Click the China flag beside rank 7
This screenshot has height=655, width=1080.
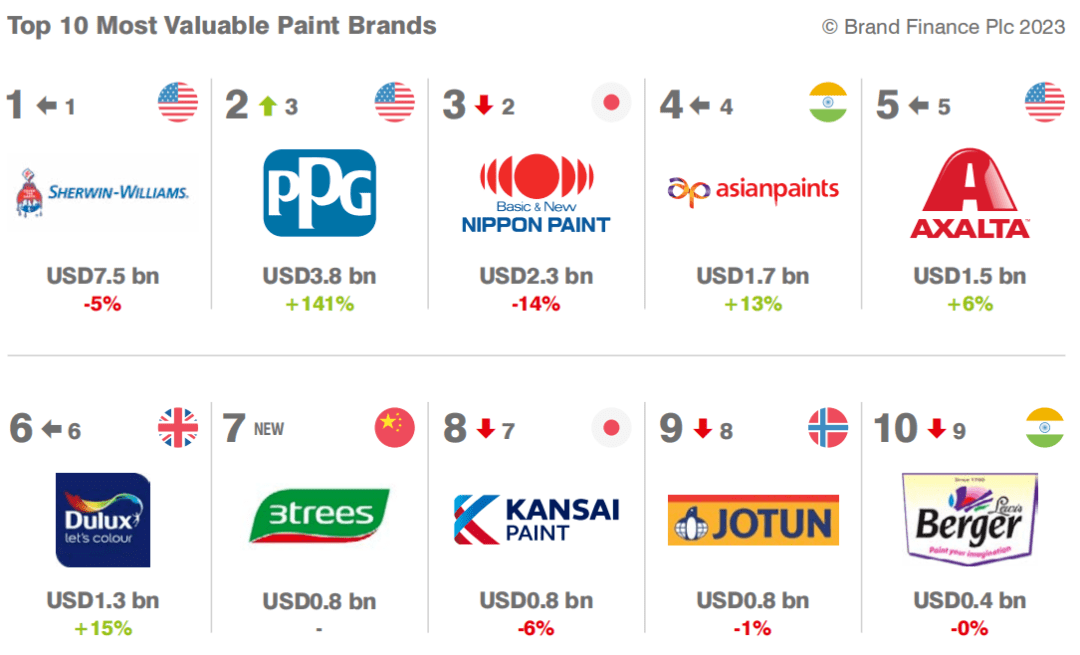coord(395,428)
